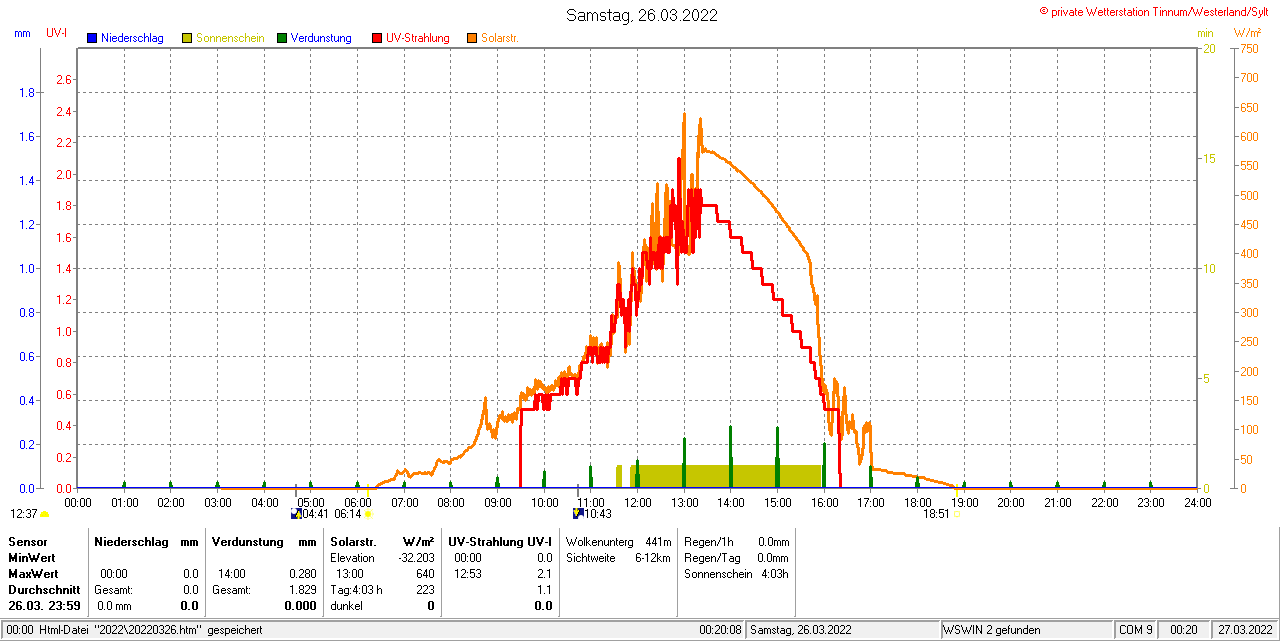Click the 13:00 x-axis tick label
Screen dimensions: 1280x641
tap(684, 502)
